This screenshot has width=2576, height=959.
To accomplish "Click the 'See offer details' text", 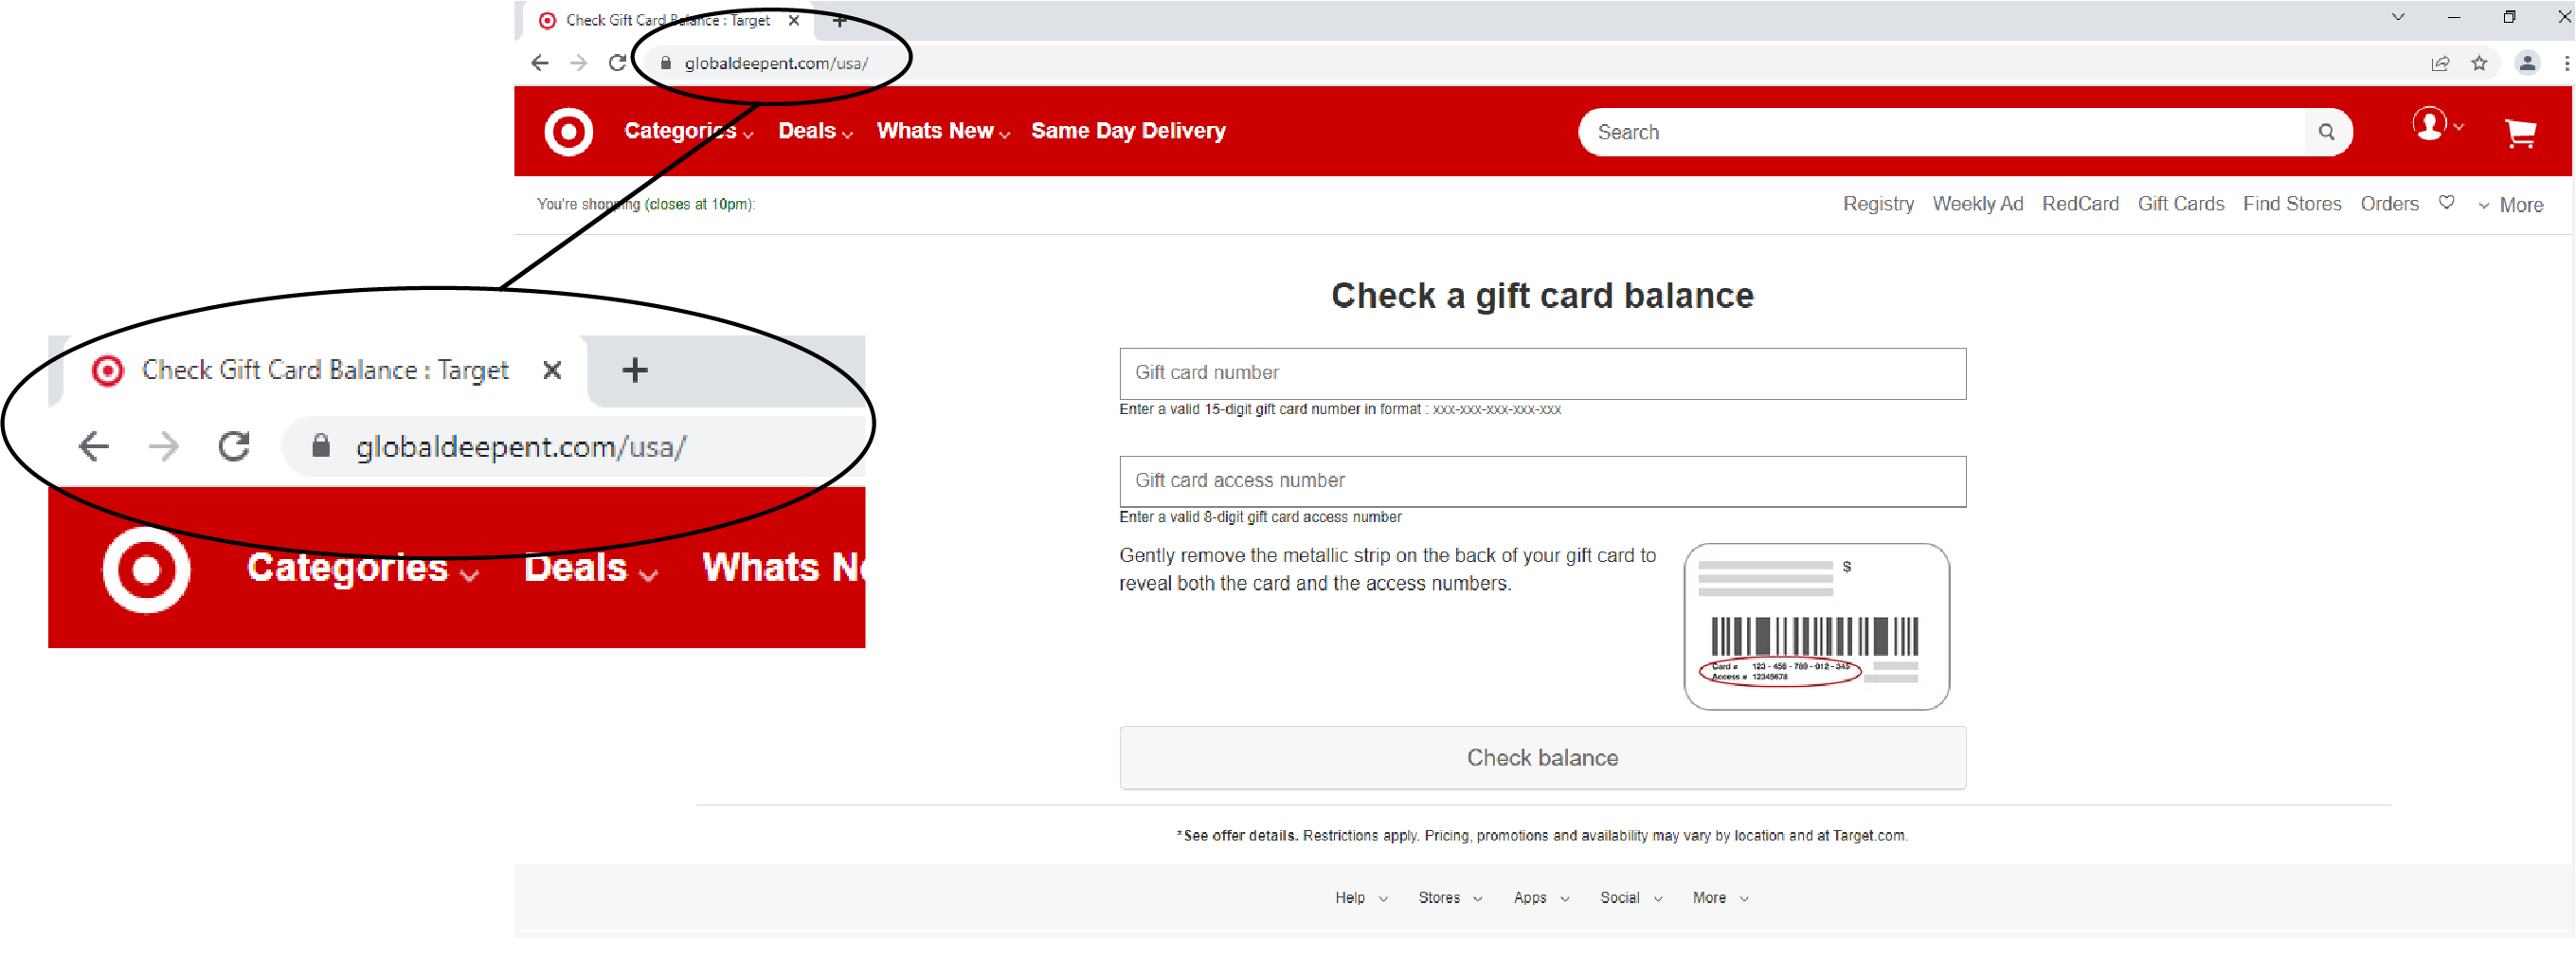I will point(1240,836).
